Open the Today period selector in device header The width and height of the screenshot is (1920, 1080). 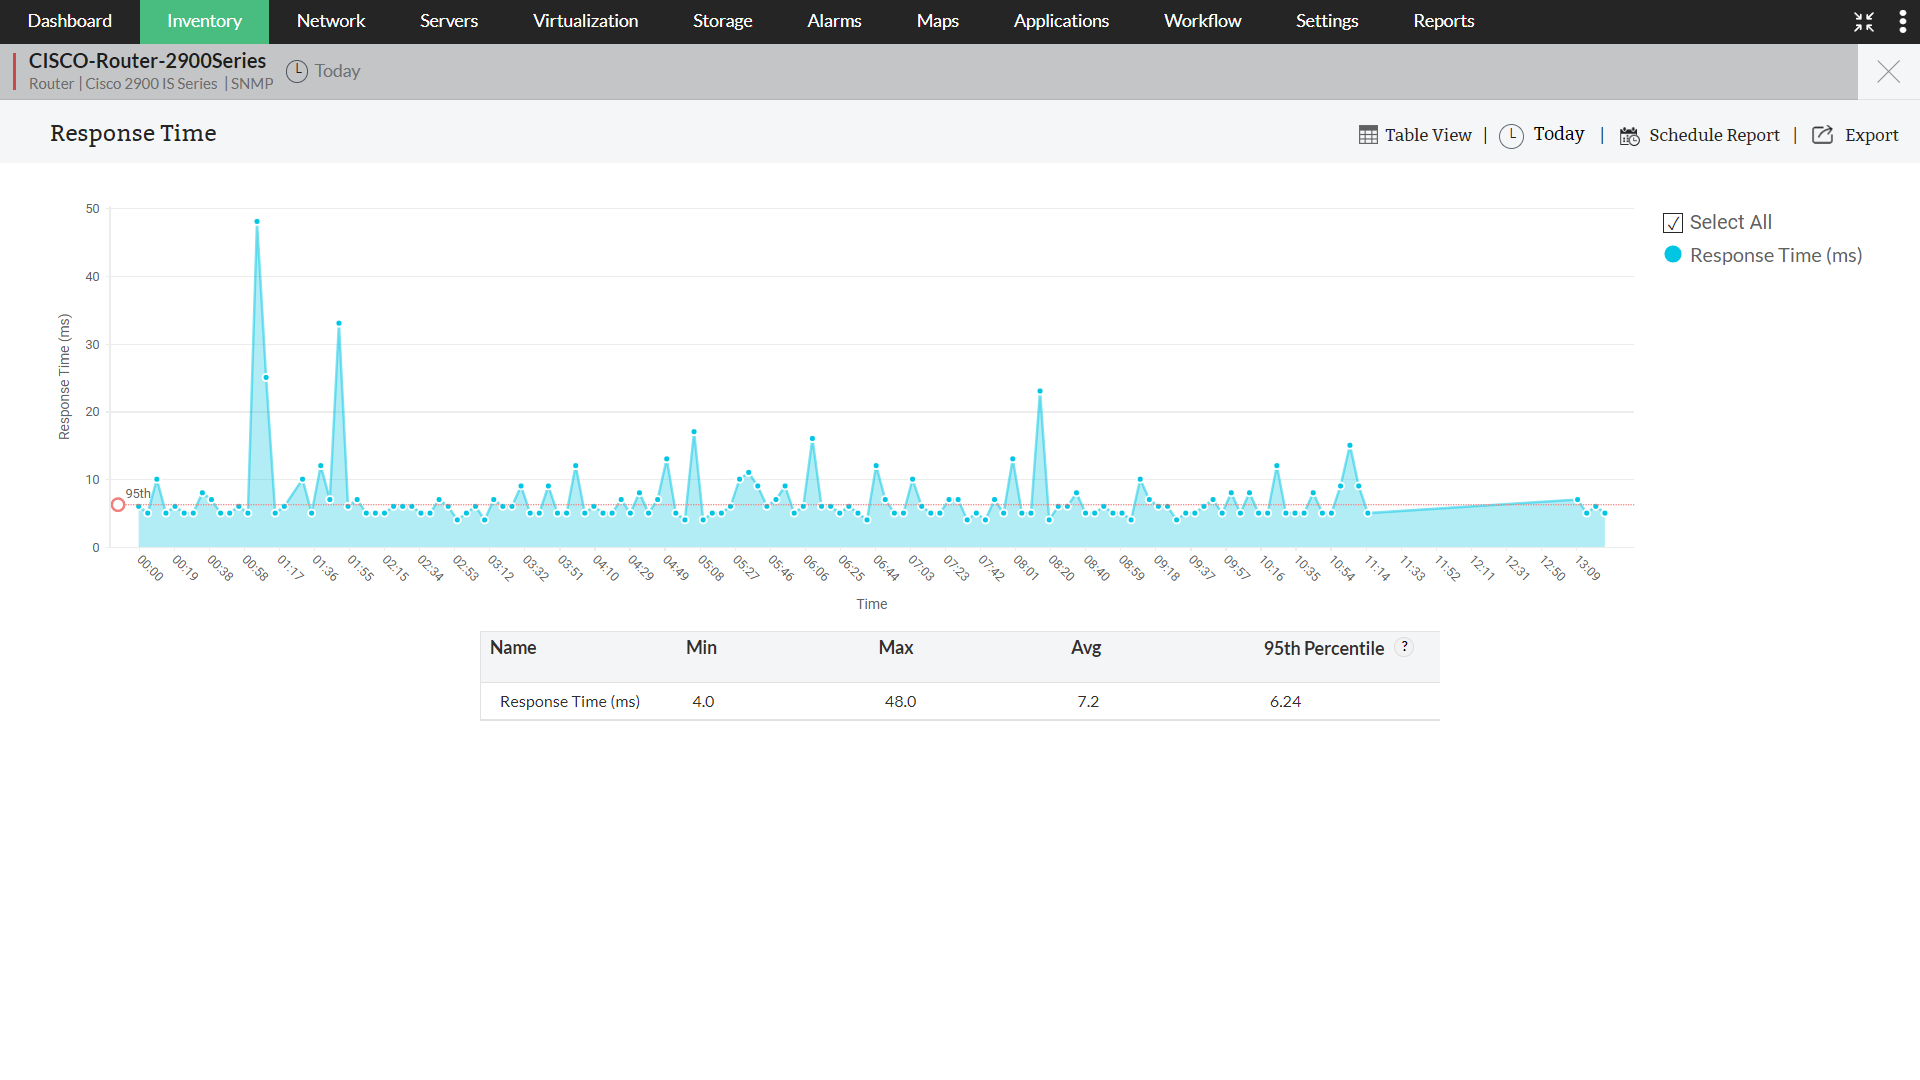click(337, 71)
